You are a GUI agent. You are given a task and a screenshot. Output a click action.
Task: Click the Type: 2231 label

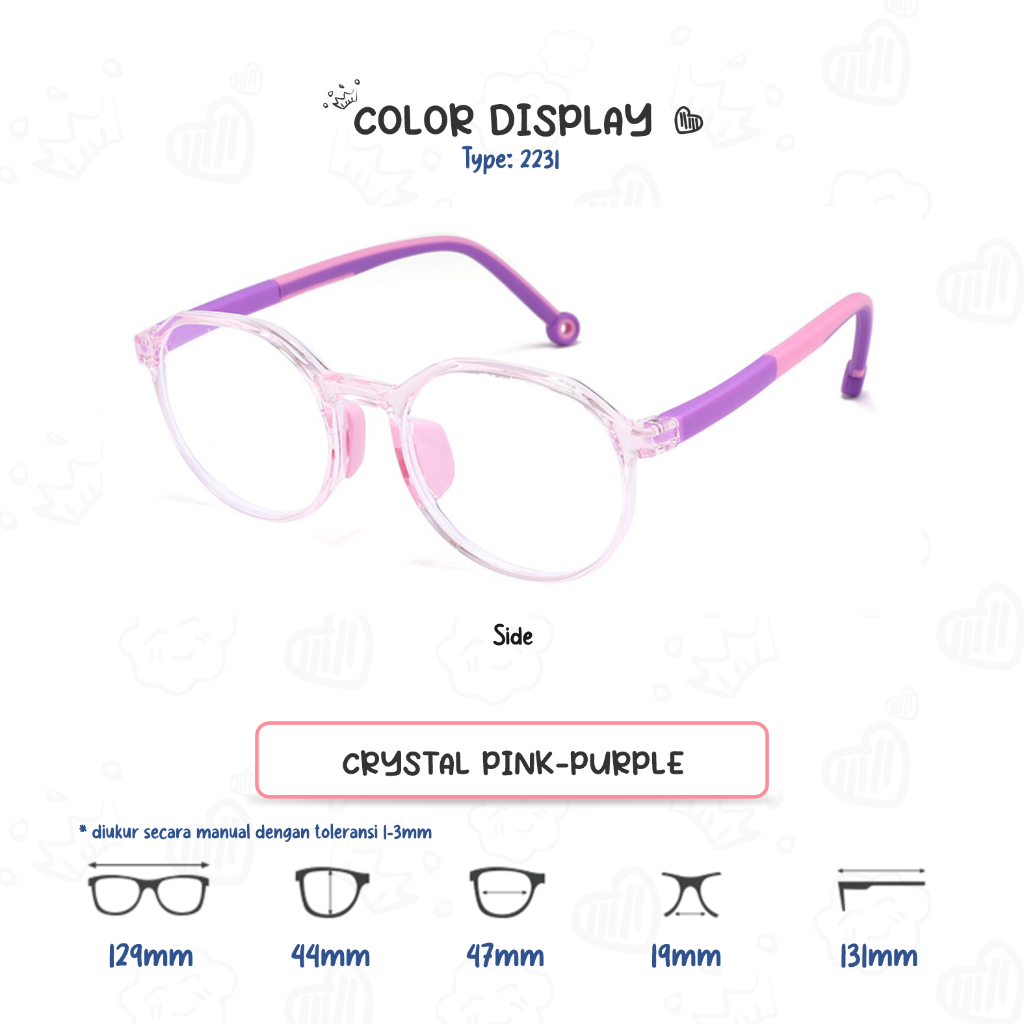point(511,159)
